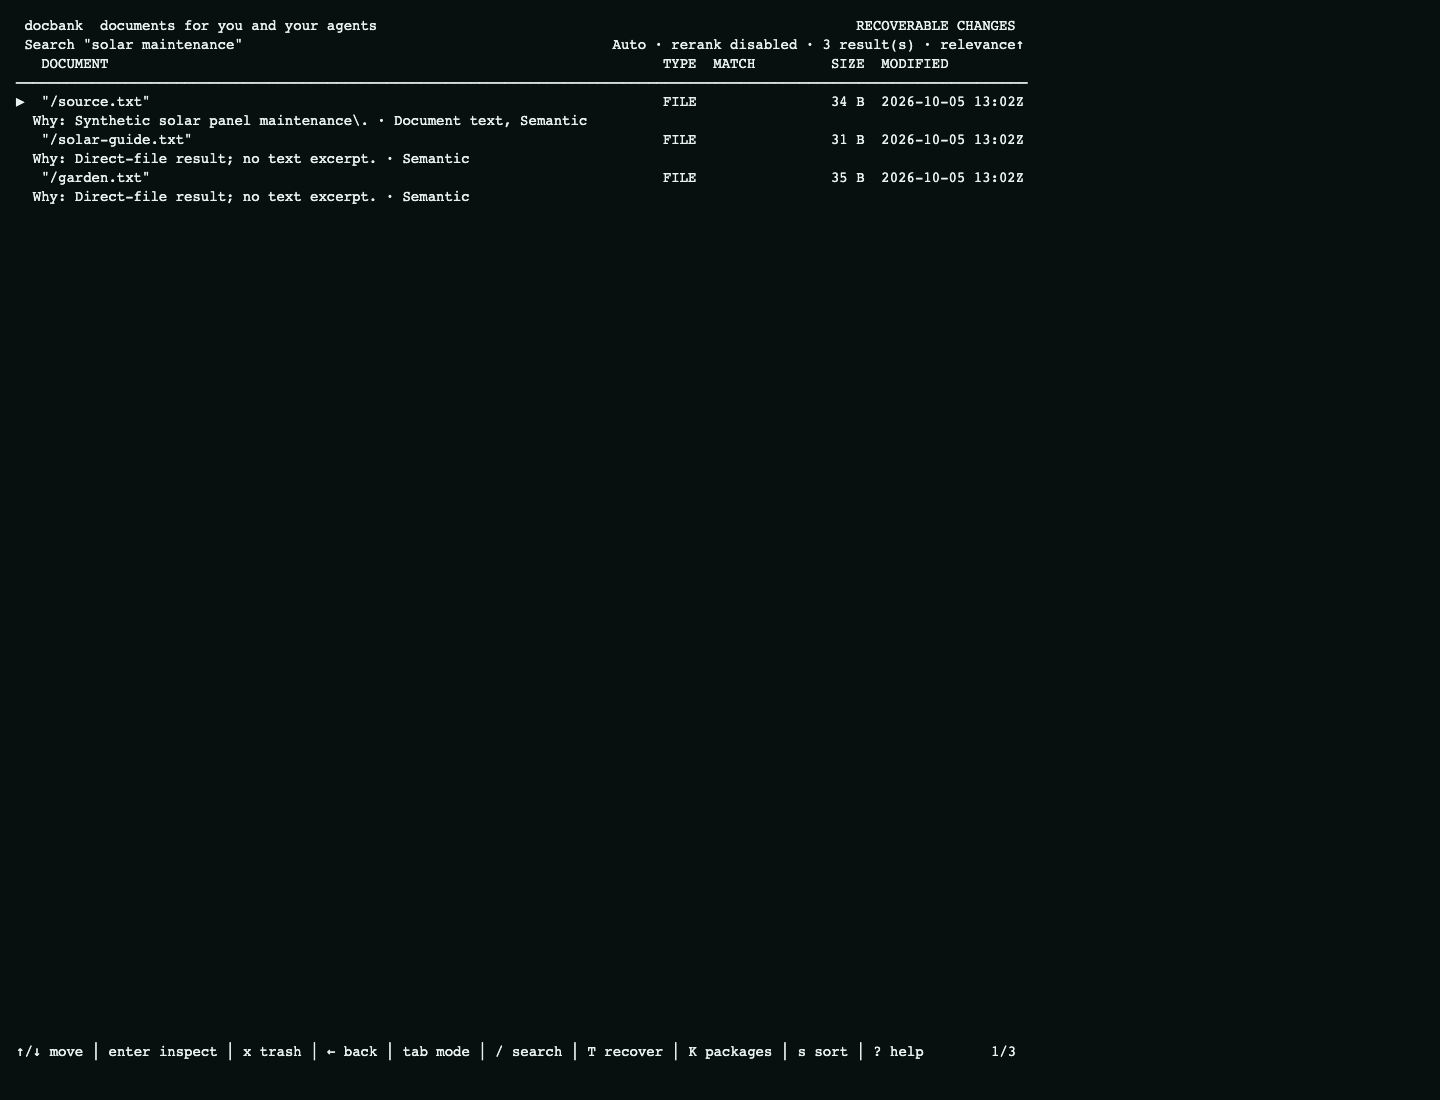Click the 'docbank' title text
Screen dimensions: 1440x1100
54,26
